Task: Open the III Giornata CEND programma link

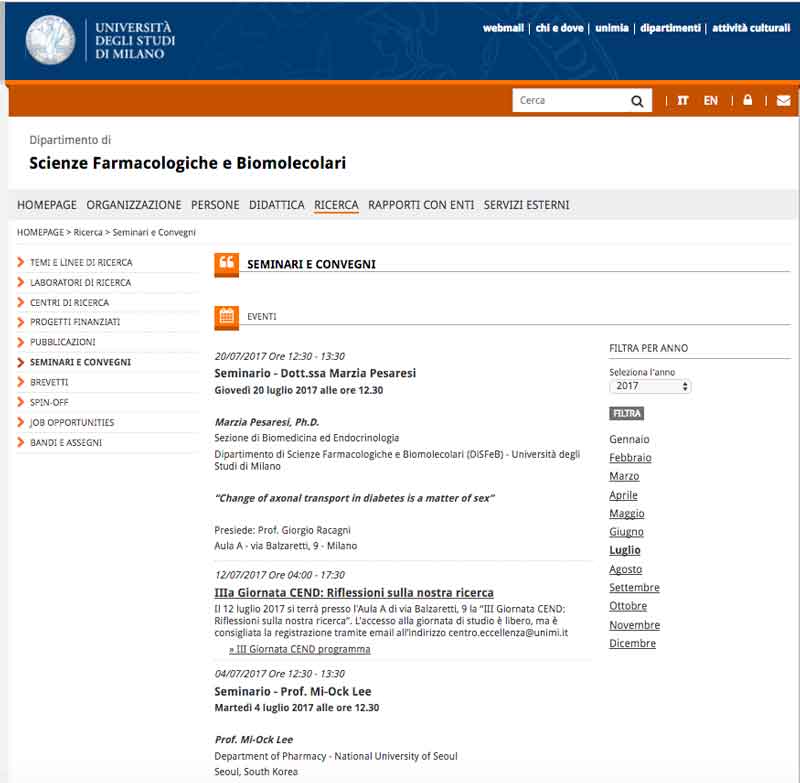Action: point(303,649)
